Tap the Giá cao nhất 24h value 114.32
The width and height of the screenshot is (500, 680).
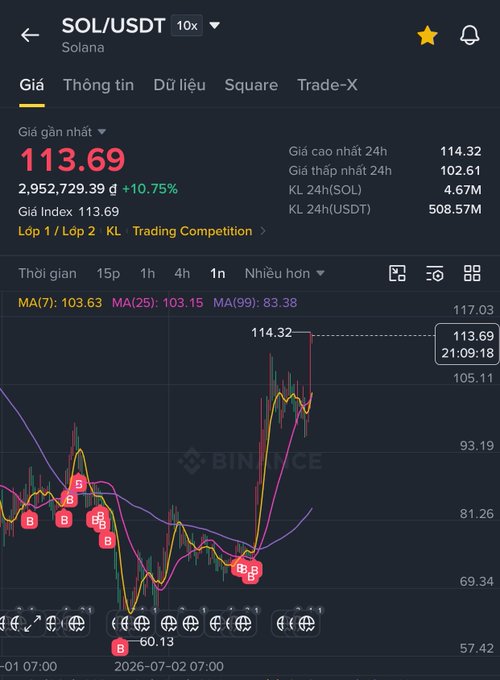461,151
